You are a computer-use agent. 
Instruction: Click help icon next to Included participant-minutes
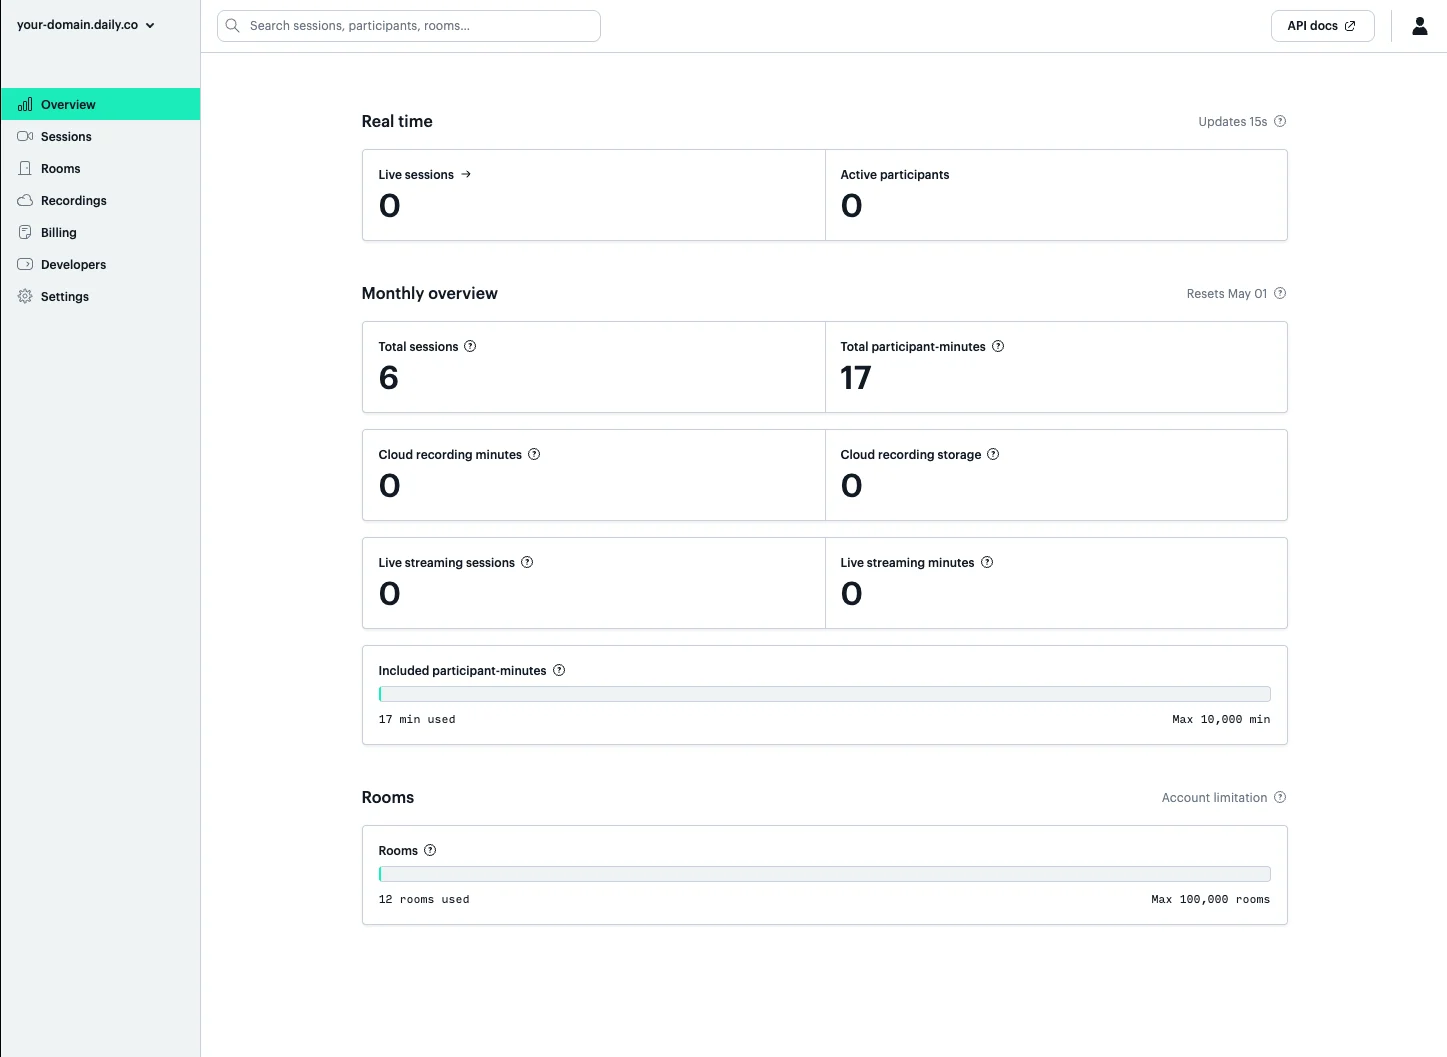pyautogui.click(x=559, y=670)
